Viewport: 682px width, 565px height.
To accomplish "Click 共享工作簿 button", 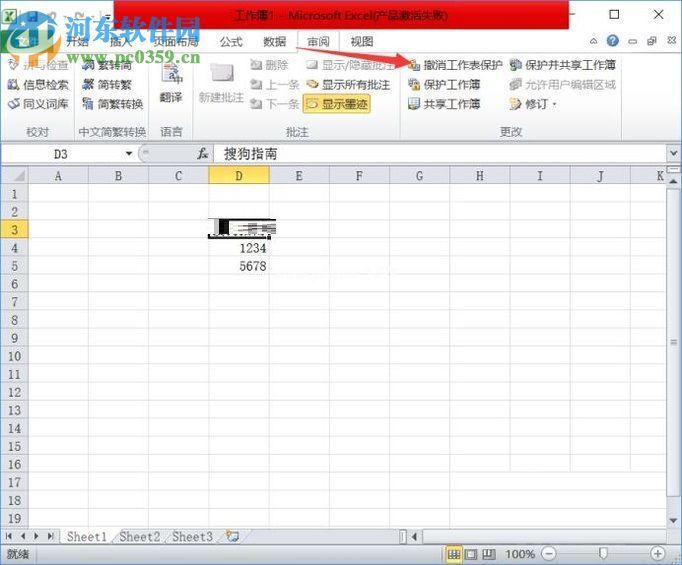I will pos(444,104).
